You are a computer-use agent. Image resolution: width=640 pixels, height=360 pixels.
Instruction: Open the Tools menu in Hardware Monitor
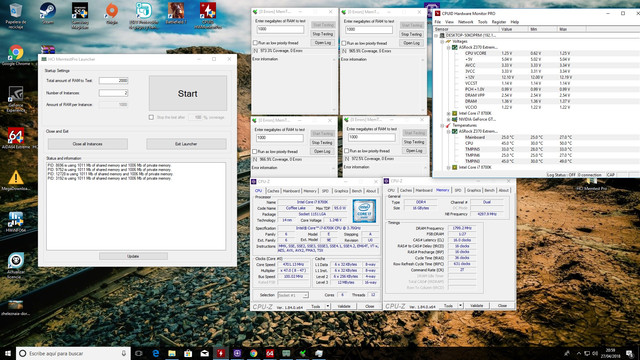[x=482, y=22]
